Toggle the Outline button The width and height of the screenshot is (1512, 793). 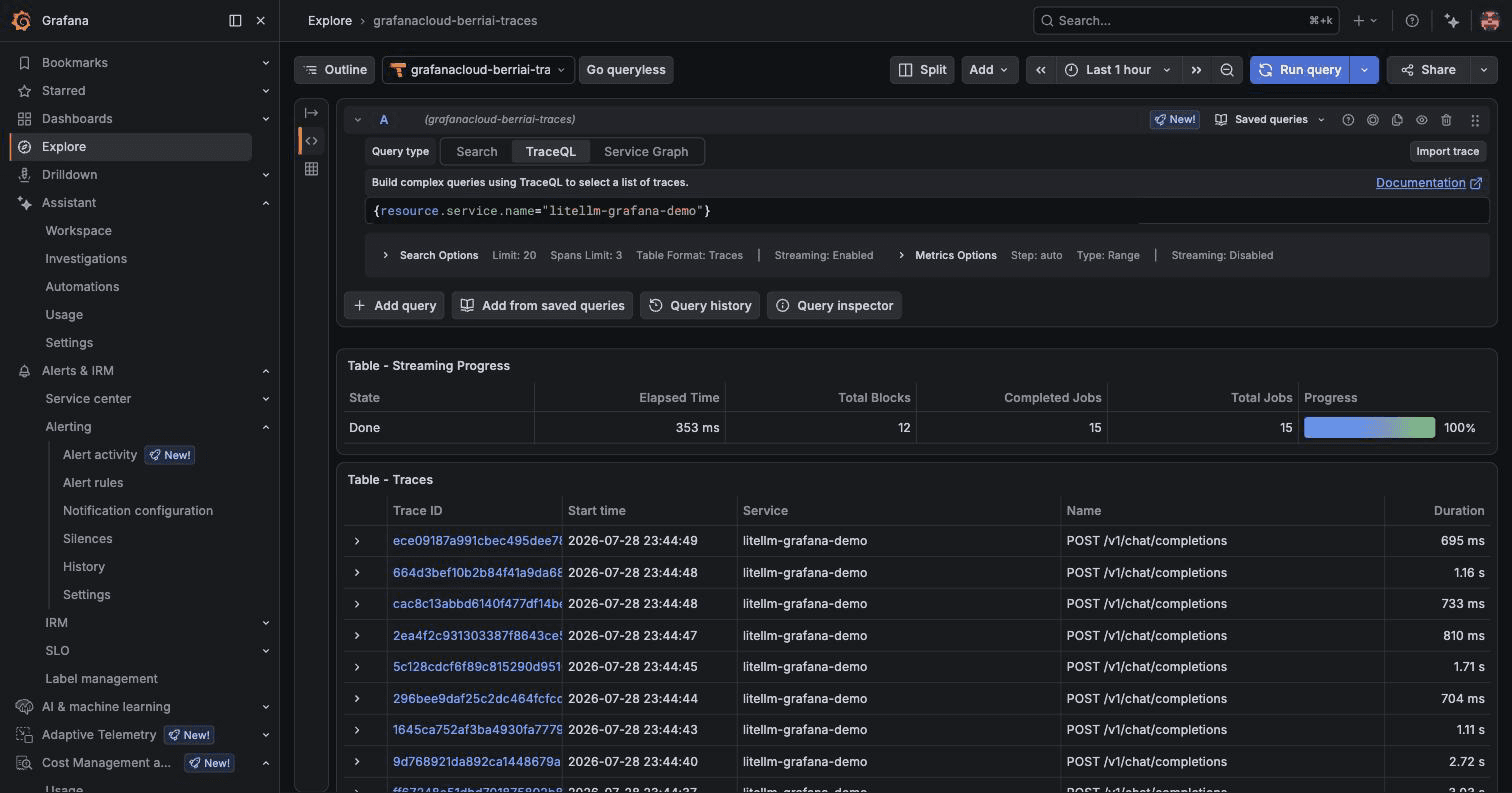point(335,70)
